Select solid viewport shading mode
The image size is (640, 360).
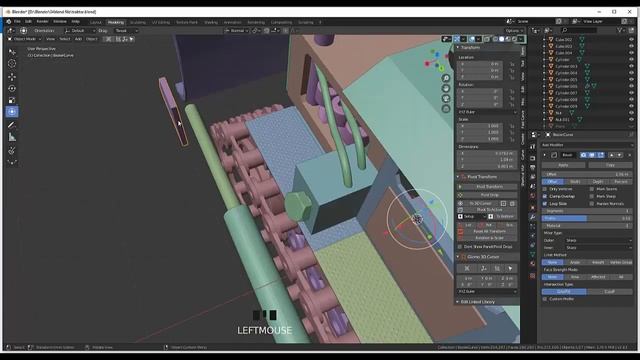(x=502, y=39)
